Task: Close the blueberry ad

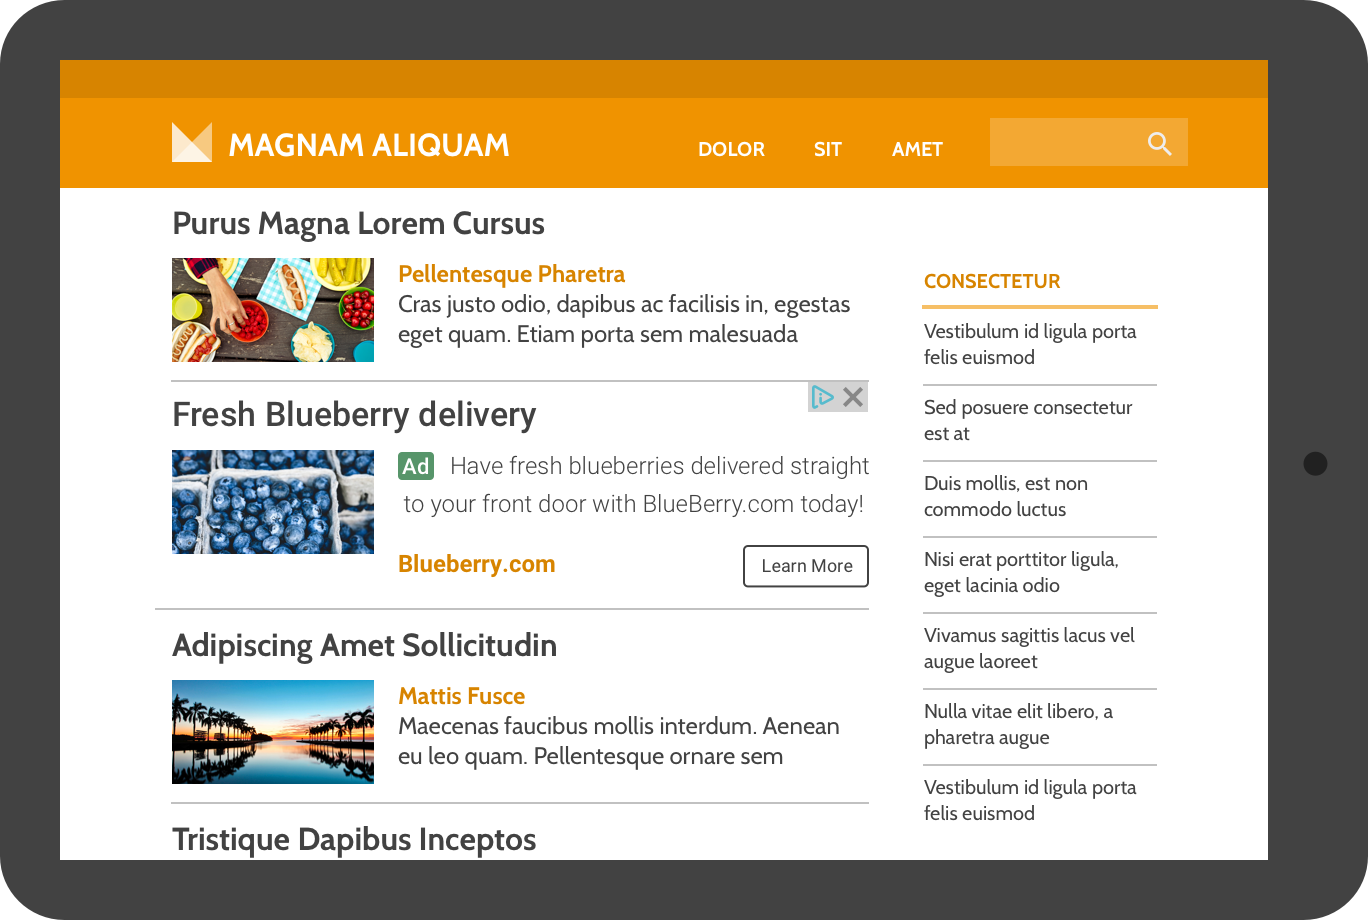Action: point(853,397)
